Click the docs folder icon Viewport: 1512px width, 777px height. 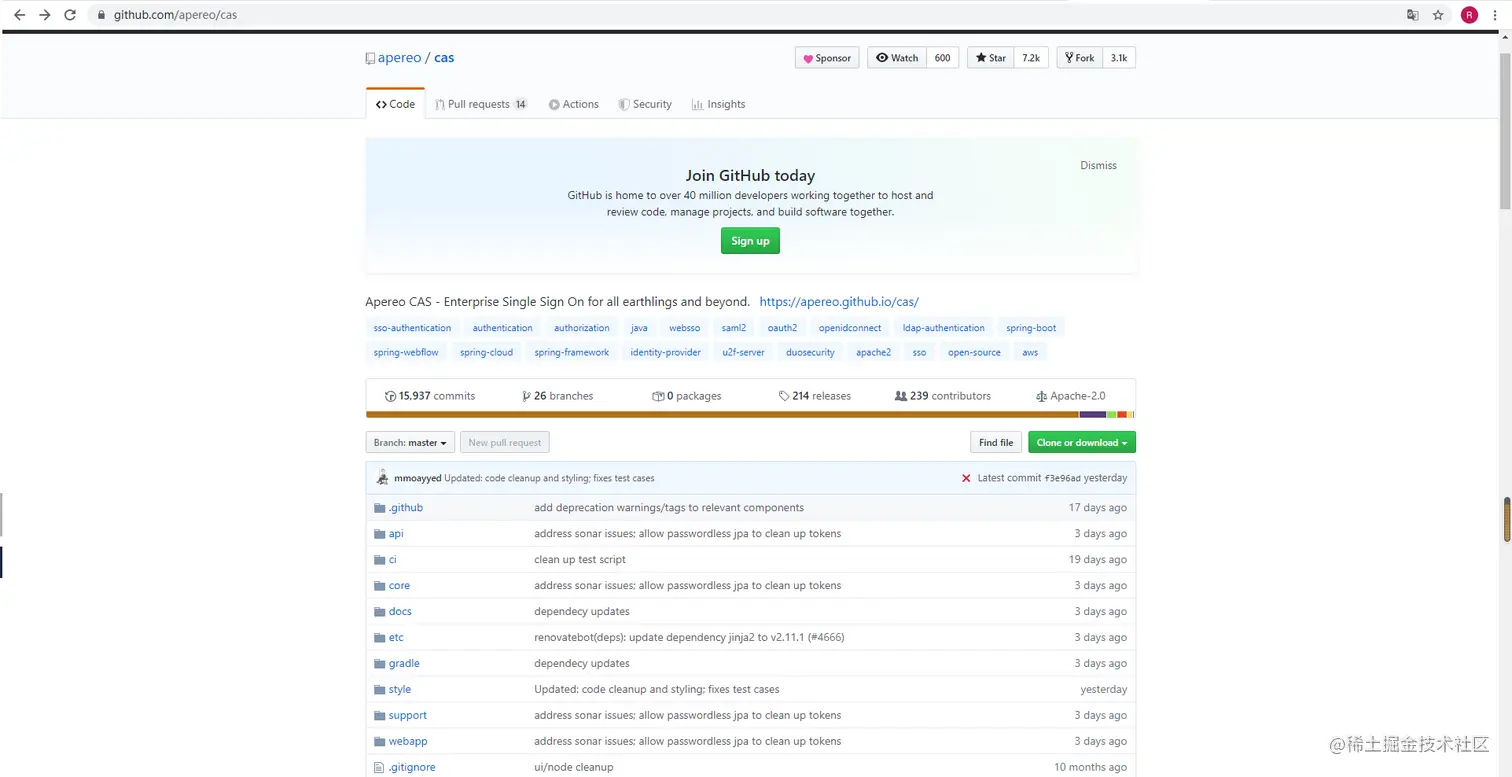tap(379, 612)
